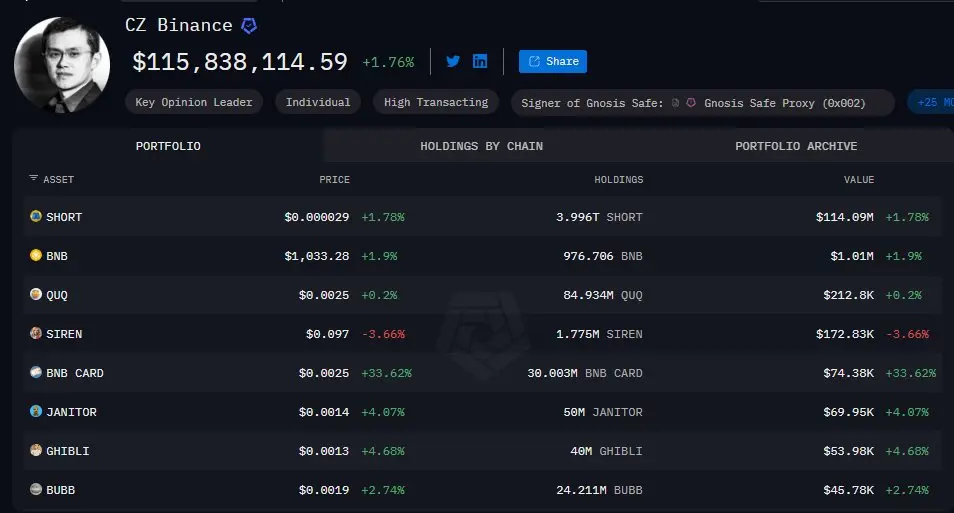Click the BUBB token icon
The height and width of the screenshot is (513, 954).
coord(36,489)
